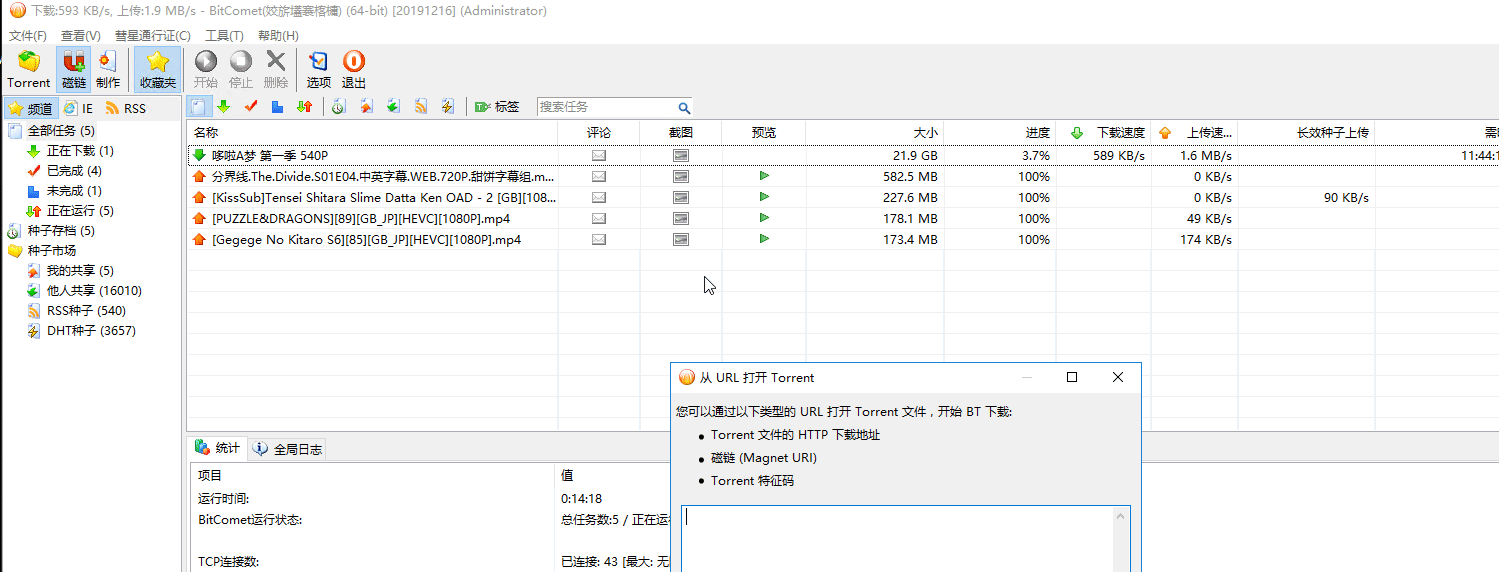The width and height of the screenshot is (1499, 572).
Task: Toggle the 收藏夹 favorites panel
Action: click(x=158, y=69)
